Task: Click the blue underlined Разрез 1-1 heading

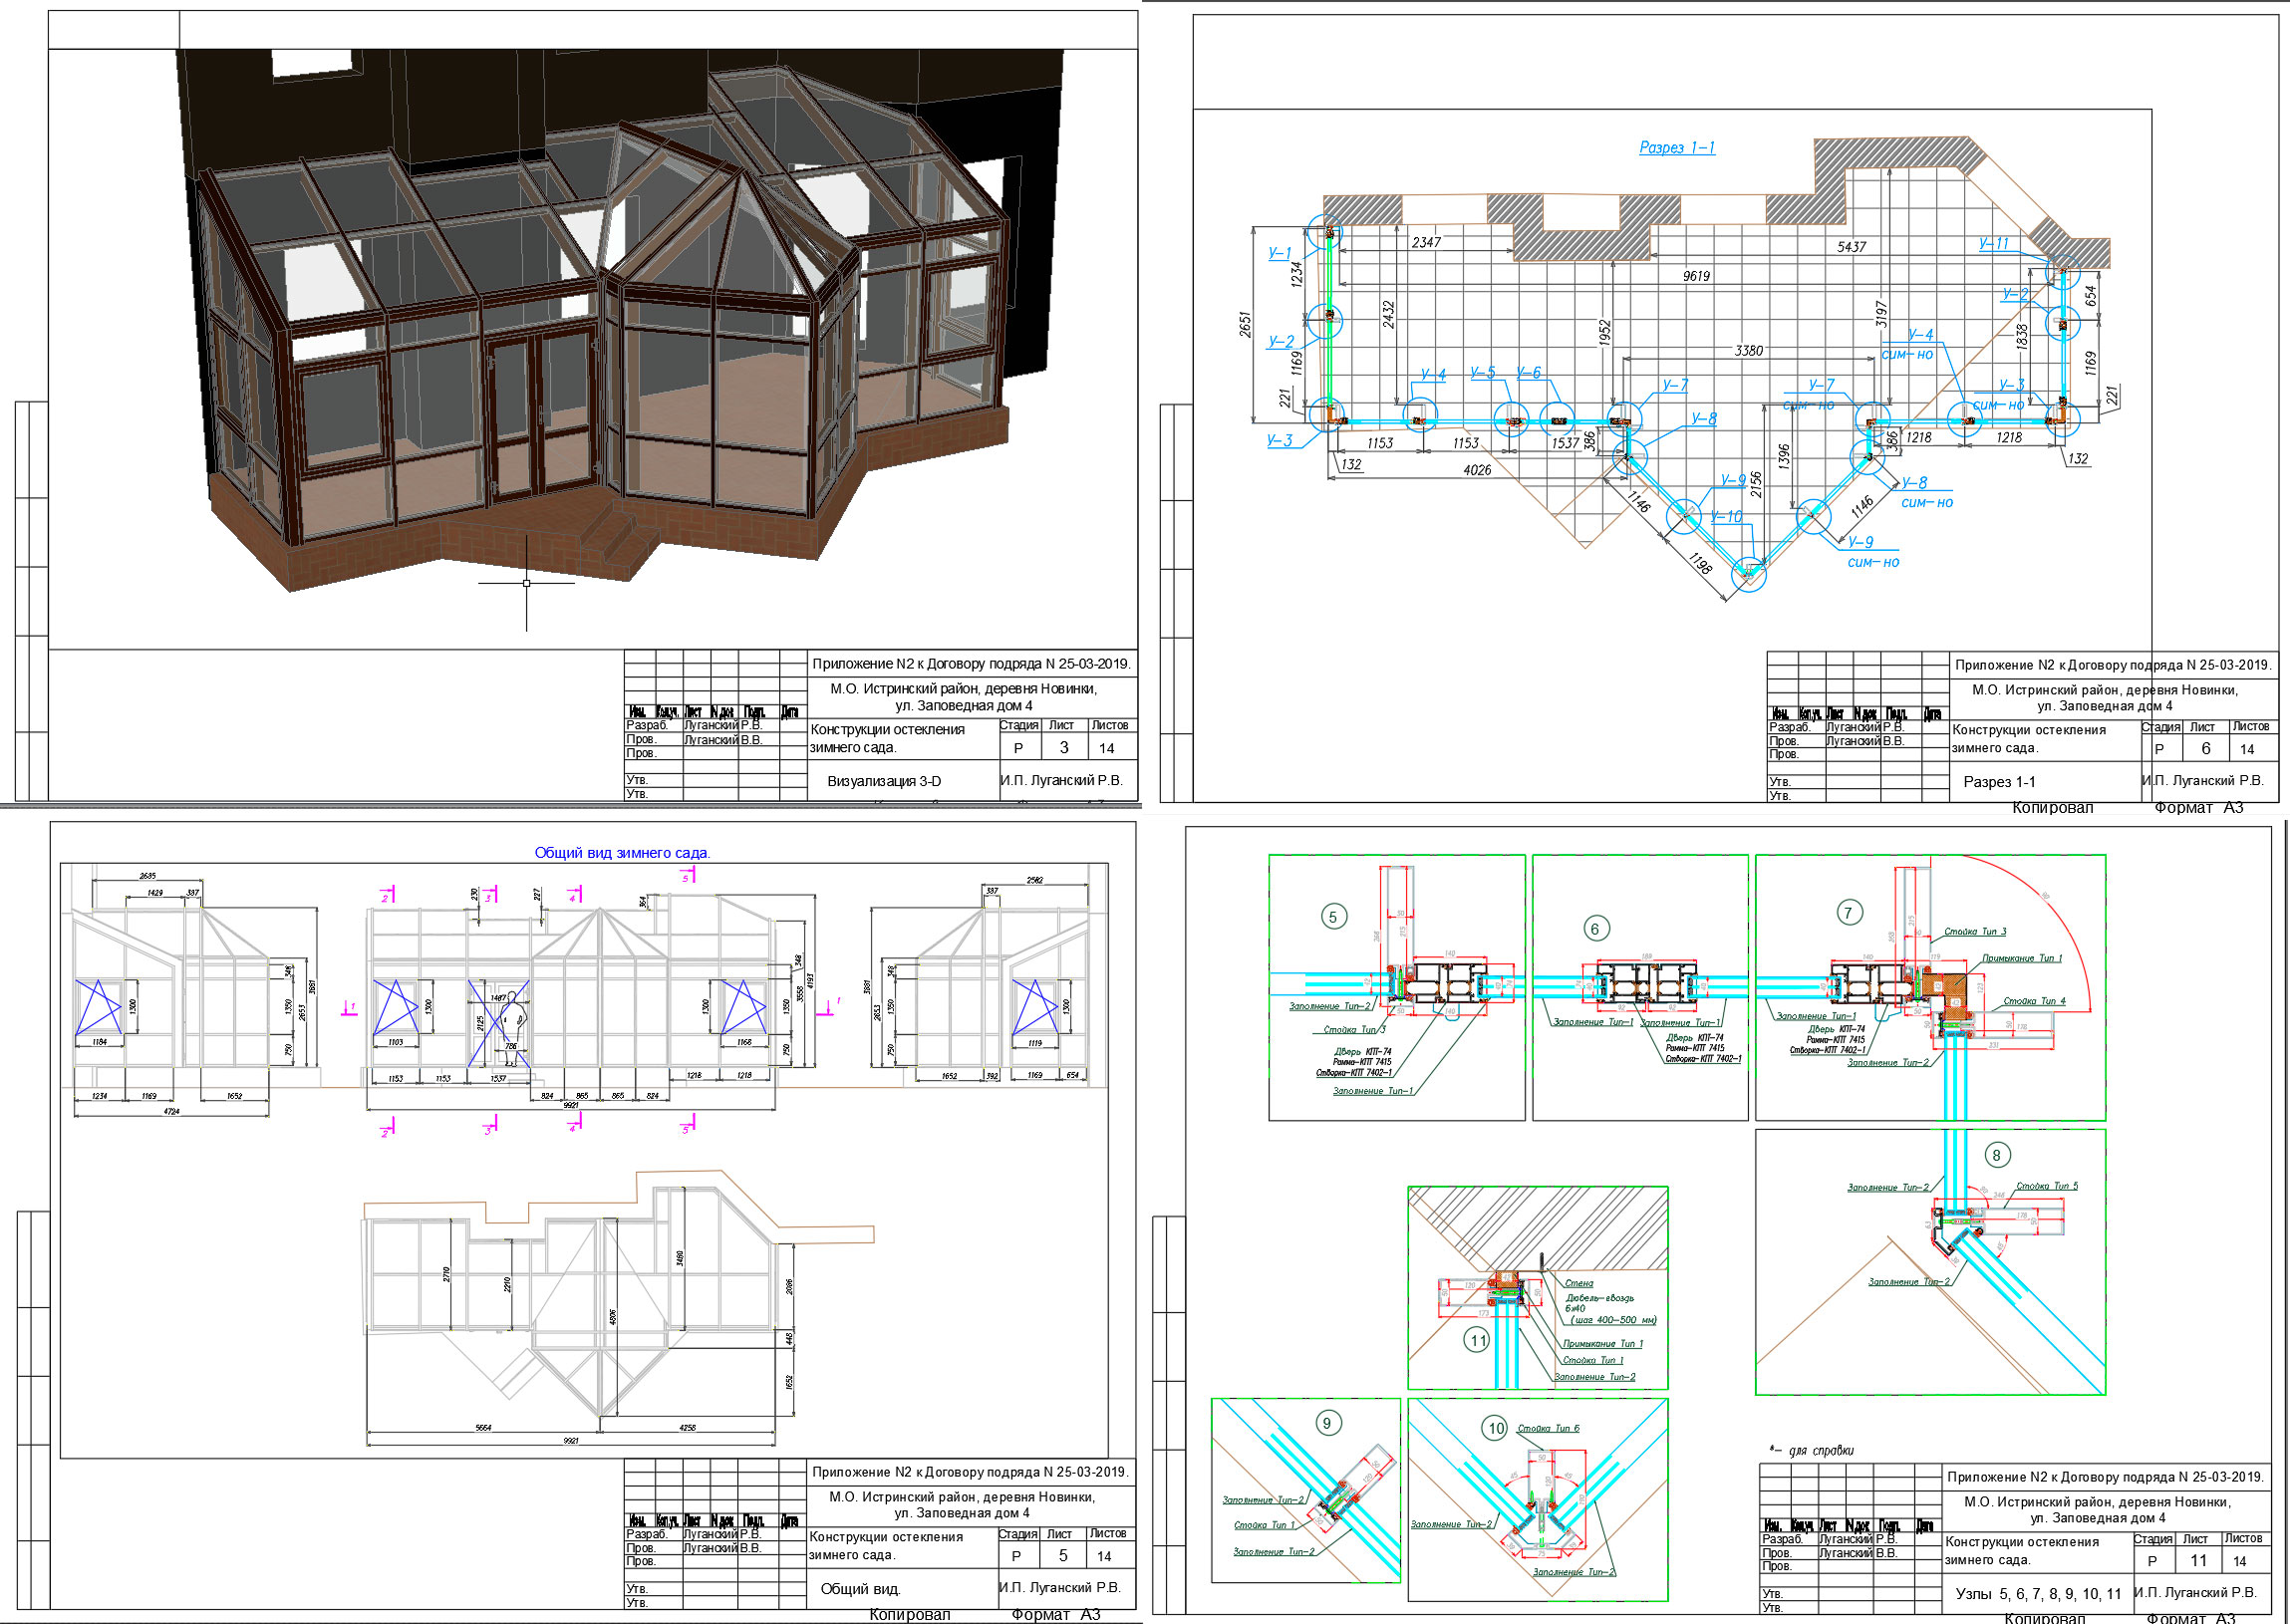Action: (1677, 147)
